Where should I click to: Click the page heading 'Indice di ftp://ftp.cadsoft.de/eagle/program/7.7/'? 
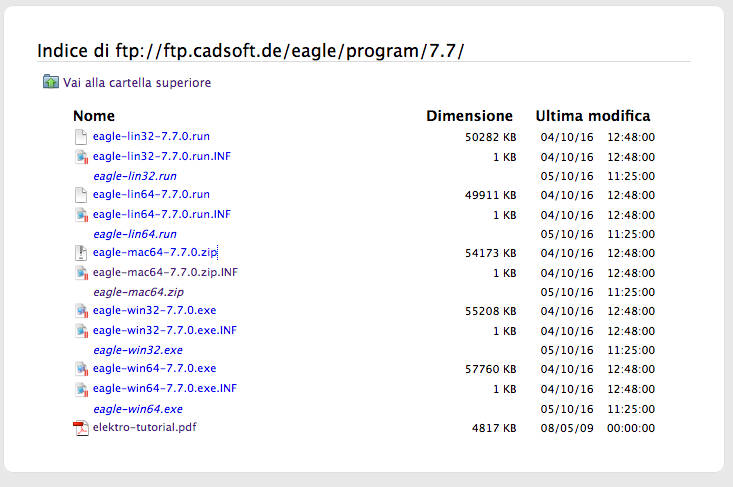[251, 51]
